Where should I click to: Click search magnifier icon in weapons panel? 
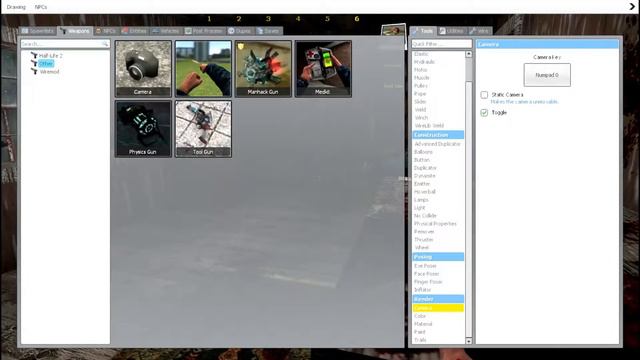point(105,44)
